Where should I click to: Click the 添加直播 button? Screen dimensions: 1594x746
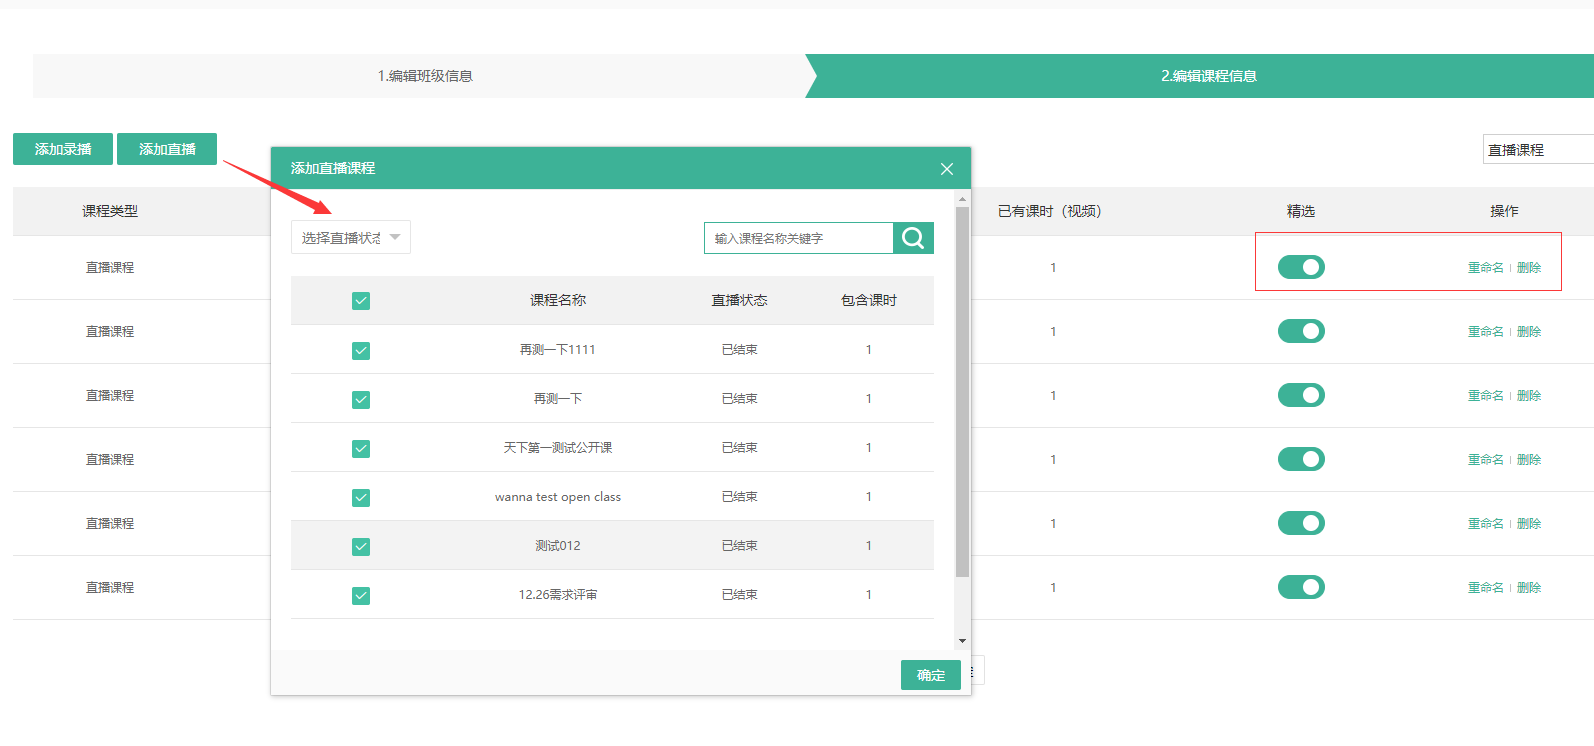point(167,149)
